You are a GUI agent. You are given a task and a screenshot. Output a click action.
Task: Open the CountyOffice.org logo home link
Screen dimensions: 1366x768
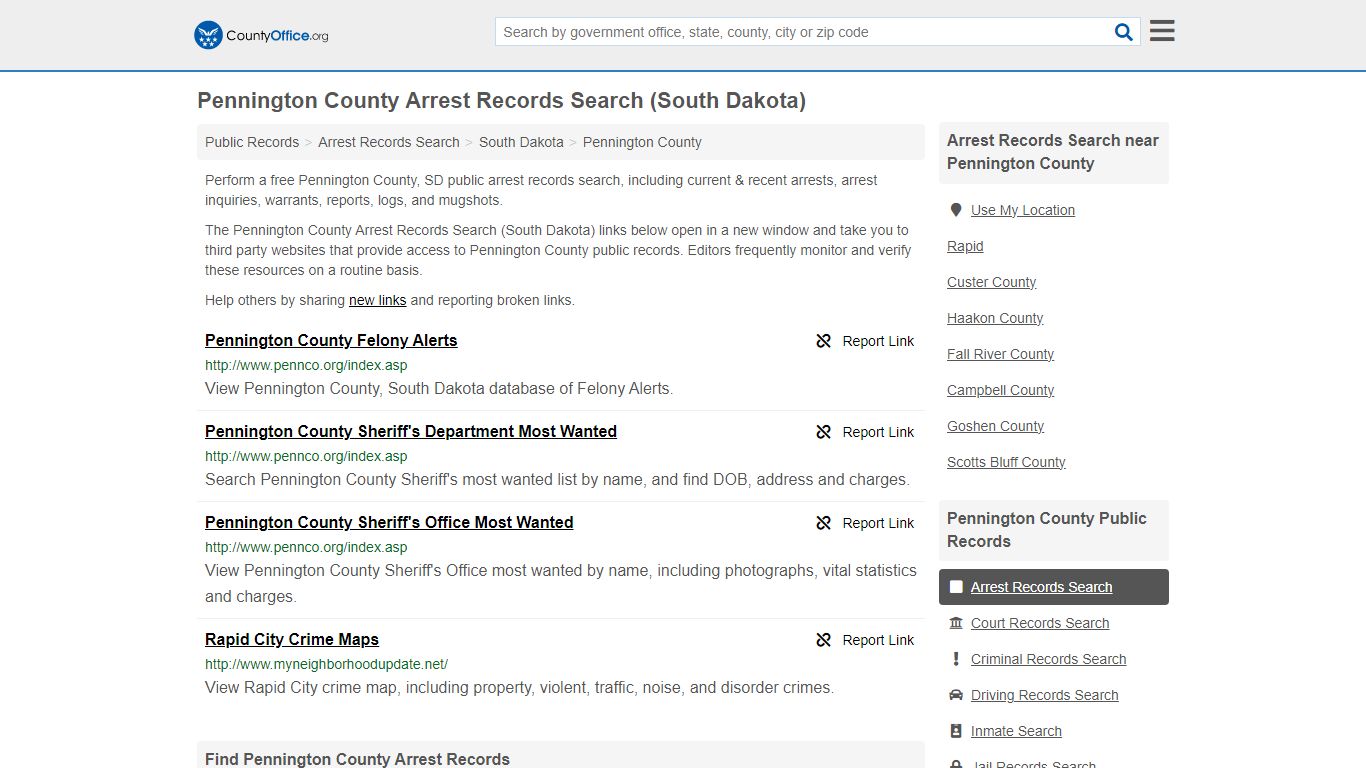[261, 35]
